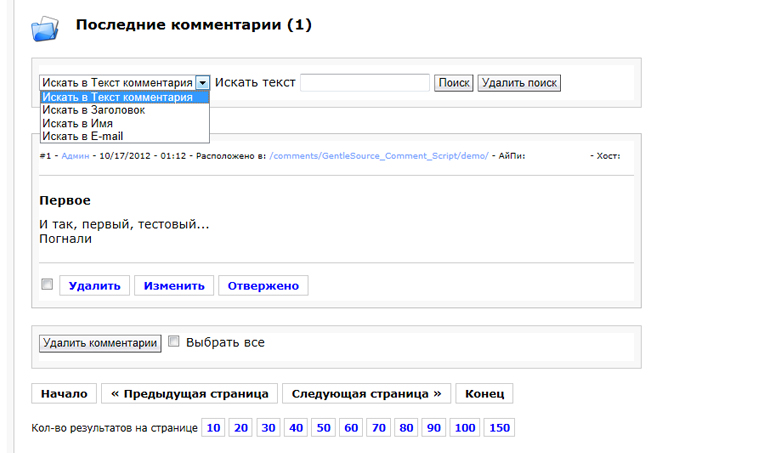The width and height of the screenshot is (760, 453).
Task: Set results per page to 60
Action: [351, 428]
